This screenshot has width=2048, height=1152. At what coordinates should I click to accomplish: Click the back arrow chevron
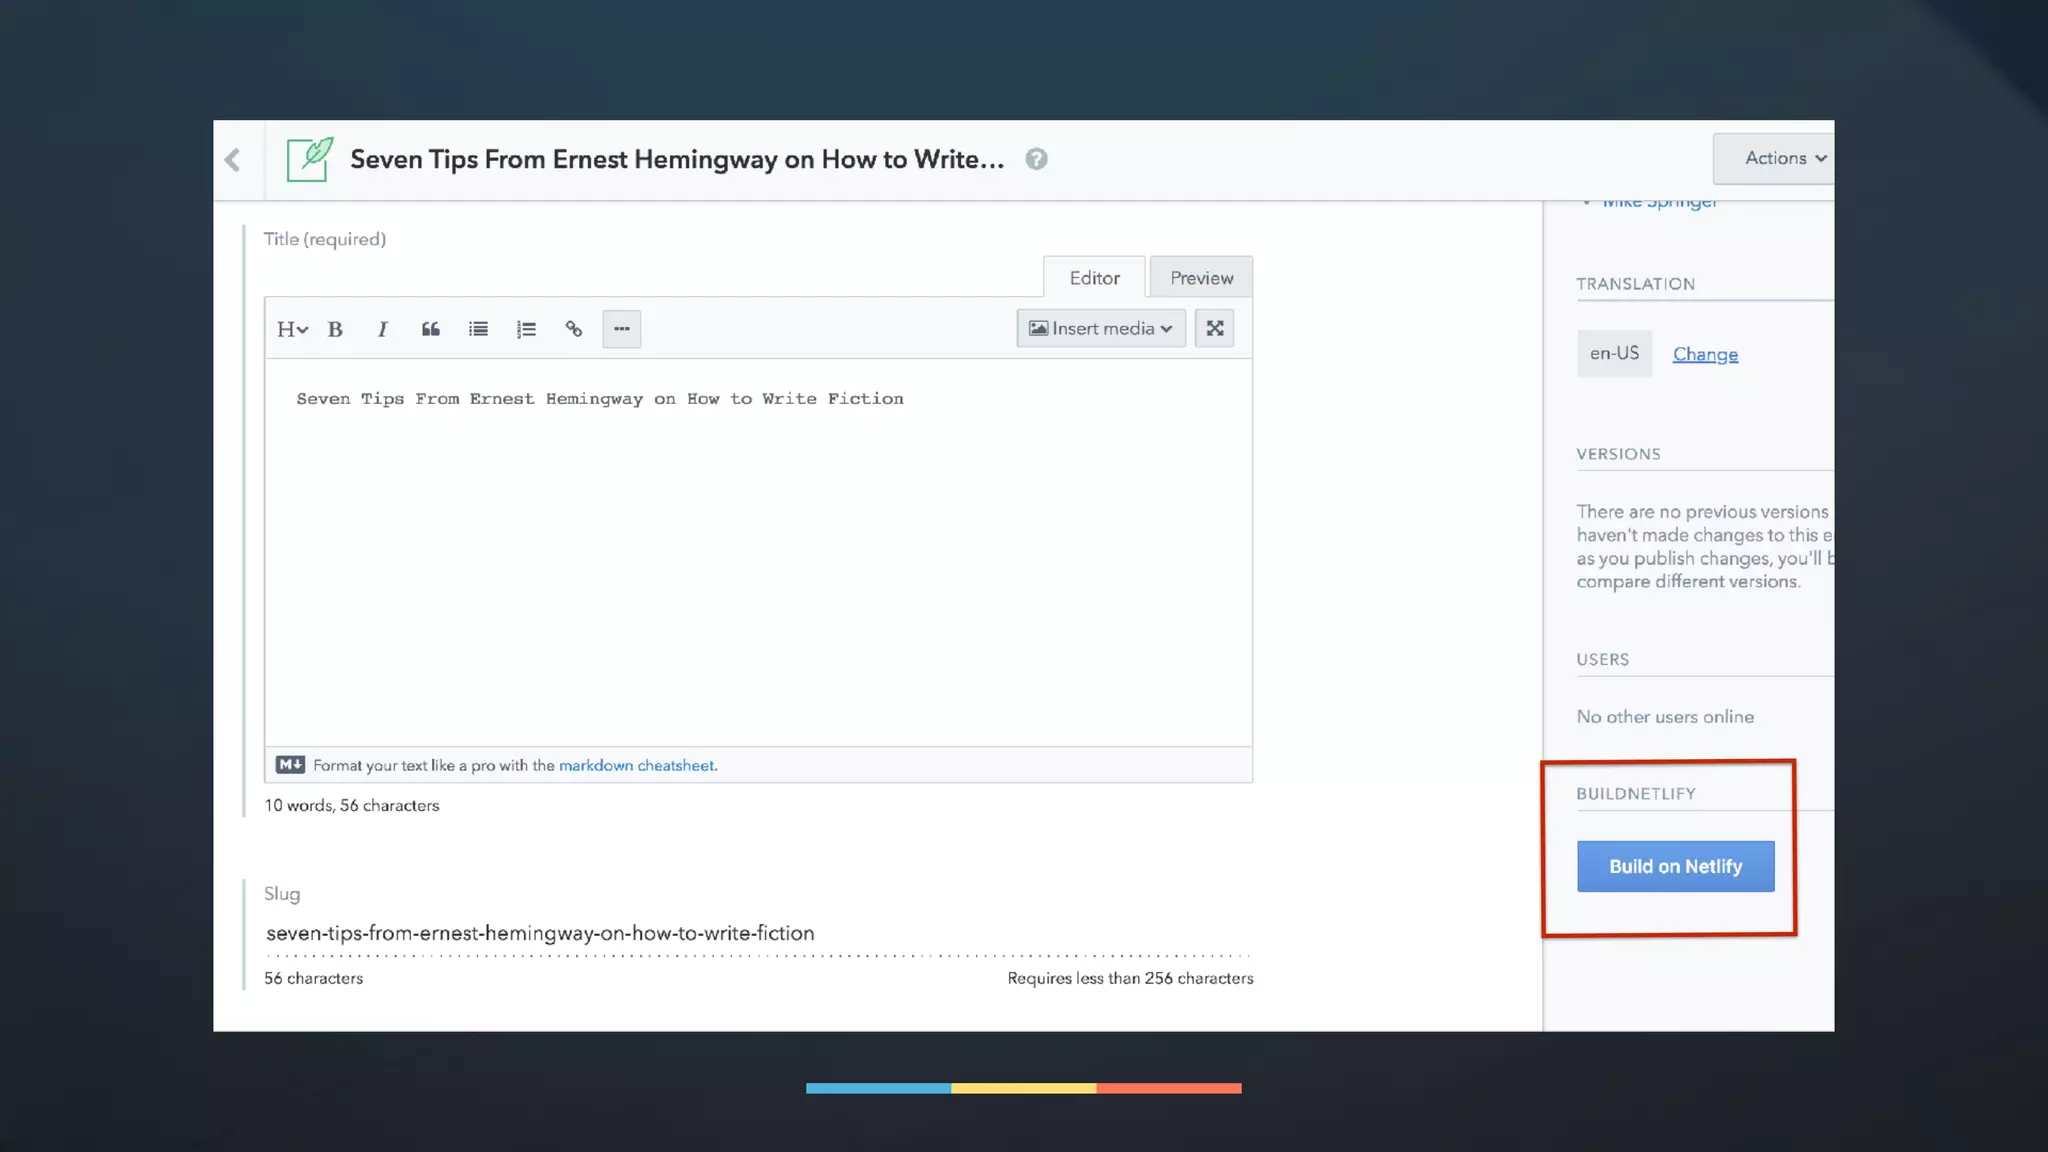(x=233, y=160)
